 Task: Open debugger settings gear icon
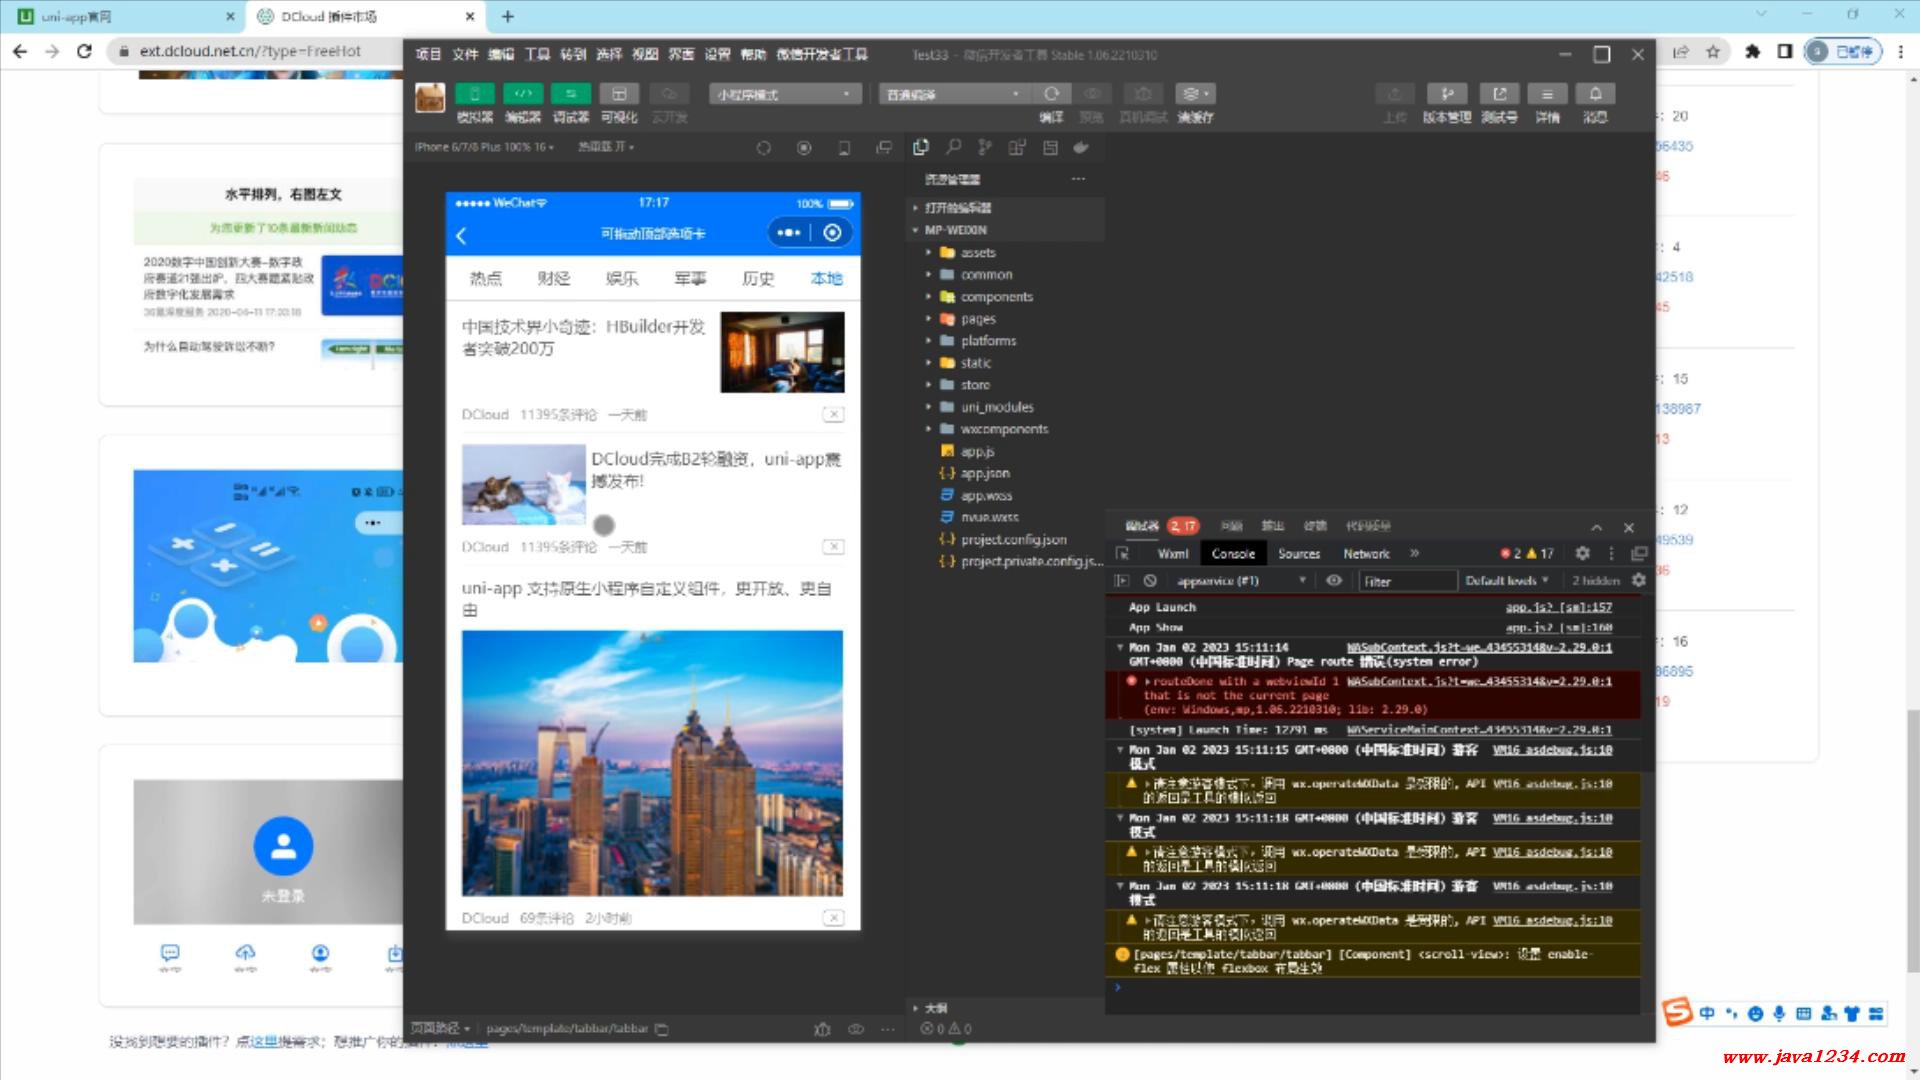pos(1582,553)
